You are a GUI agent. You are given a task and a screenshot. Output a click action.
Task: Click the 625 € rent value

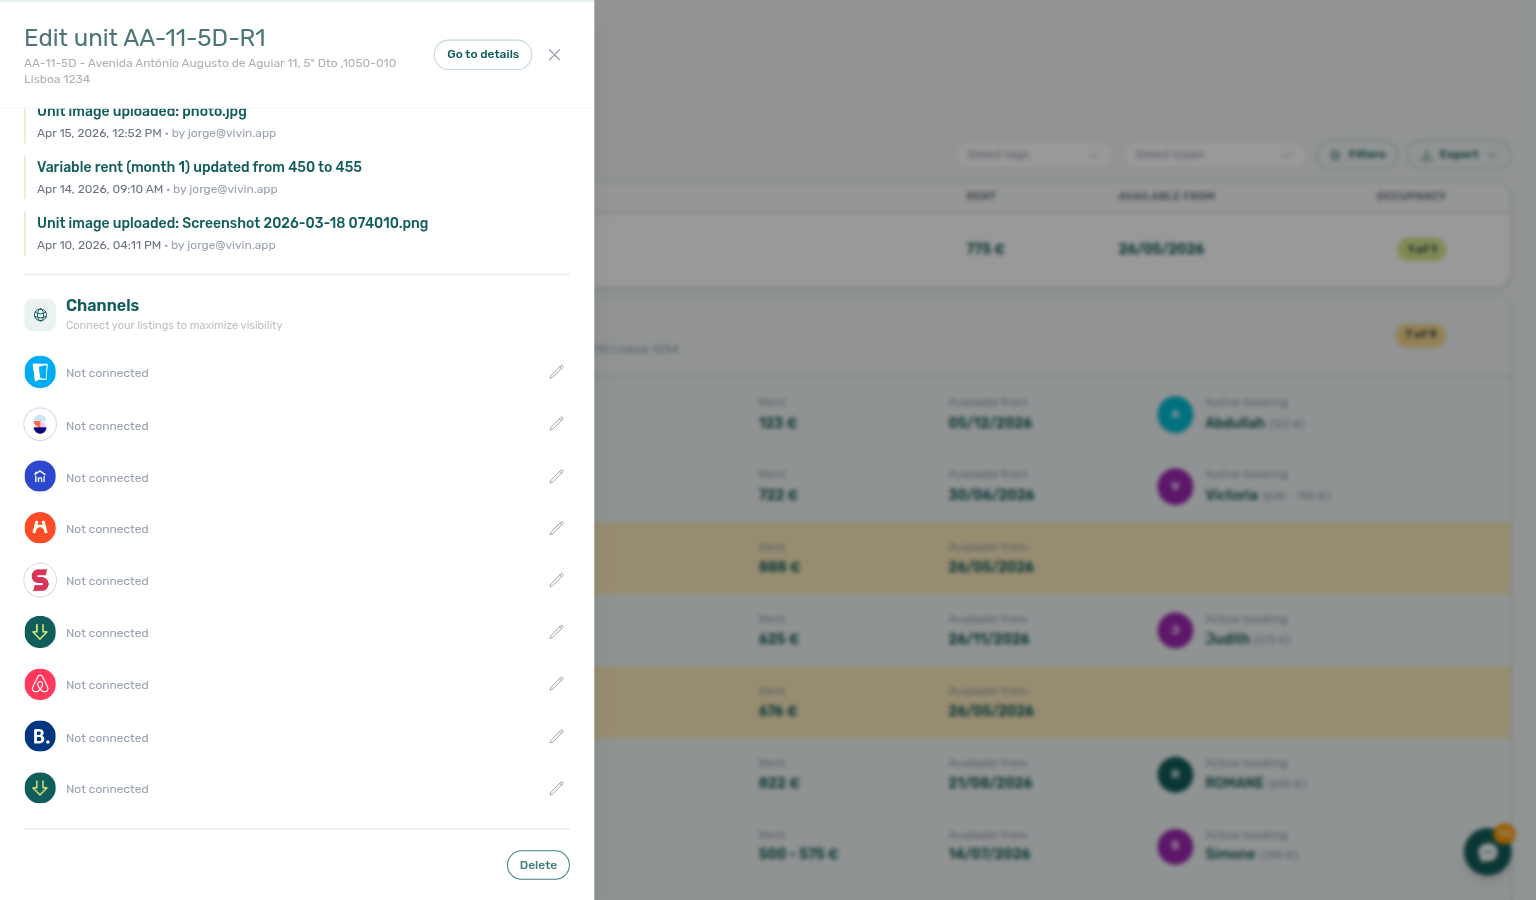tap(779, 639)
